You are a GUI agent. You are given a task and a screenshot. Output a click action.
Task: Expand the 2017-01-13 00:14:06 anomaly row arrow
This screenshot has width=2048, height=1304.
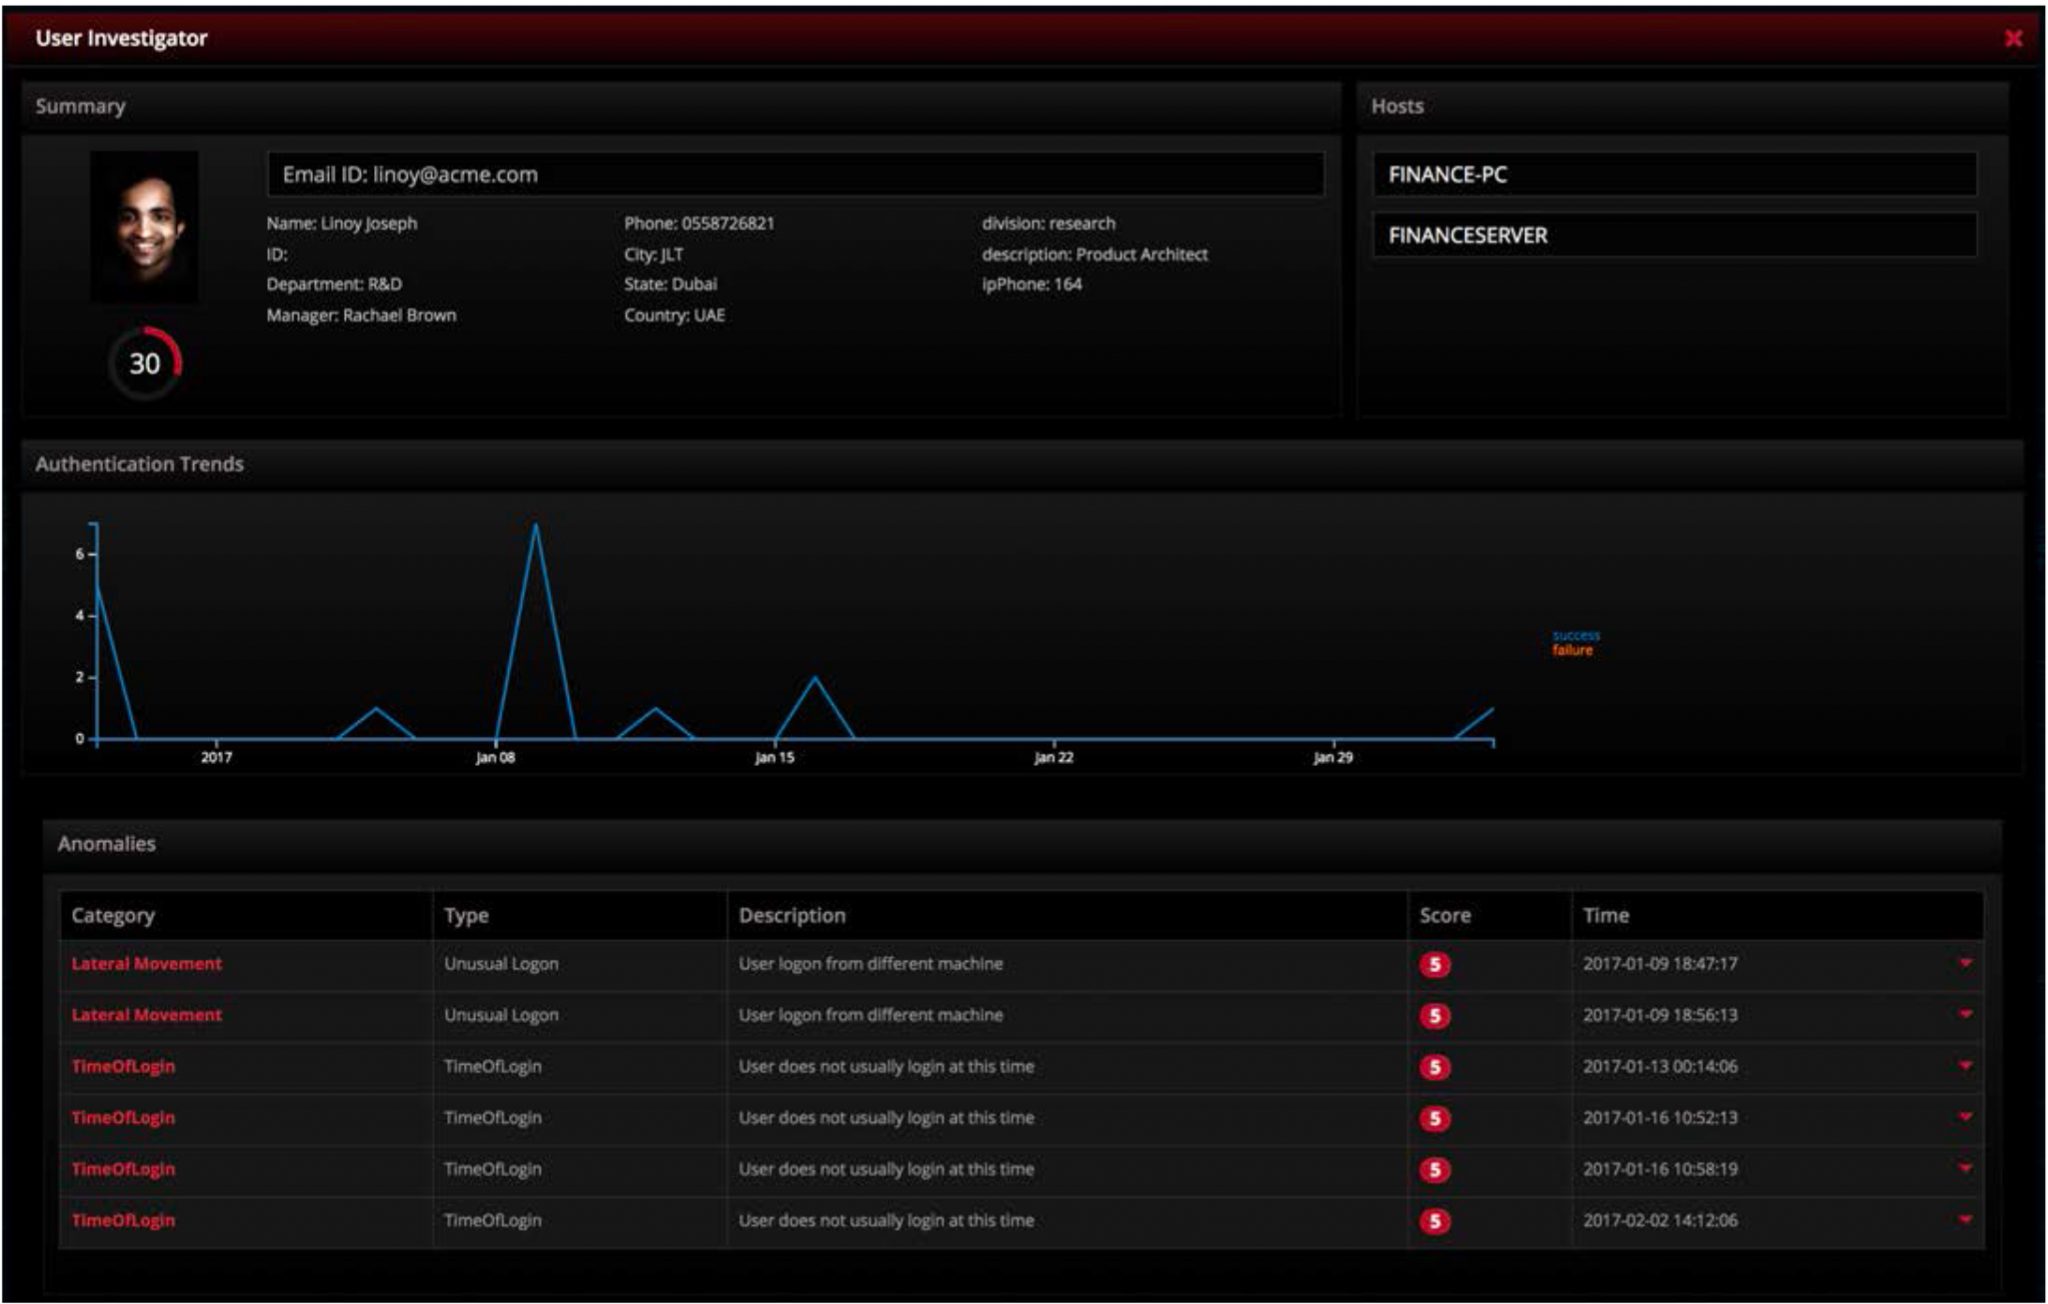click(1965, 1066)
